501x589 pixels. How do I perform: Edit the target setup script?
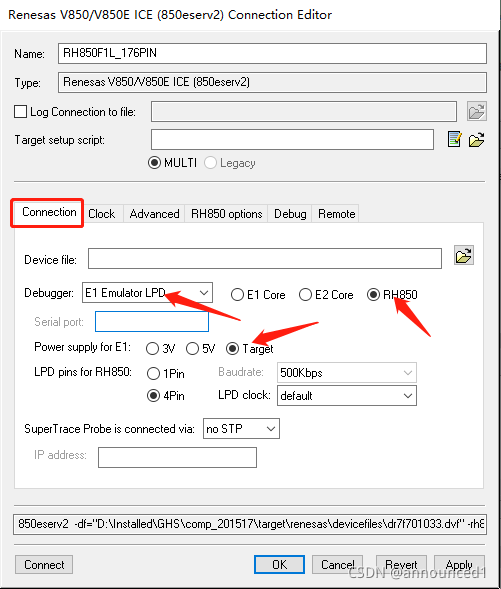click(x=454, y=139)
